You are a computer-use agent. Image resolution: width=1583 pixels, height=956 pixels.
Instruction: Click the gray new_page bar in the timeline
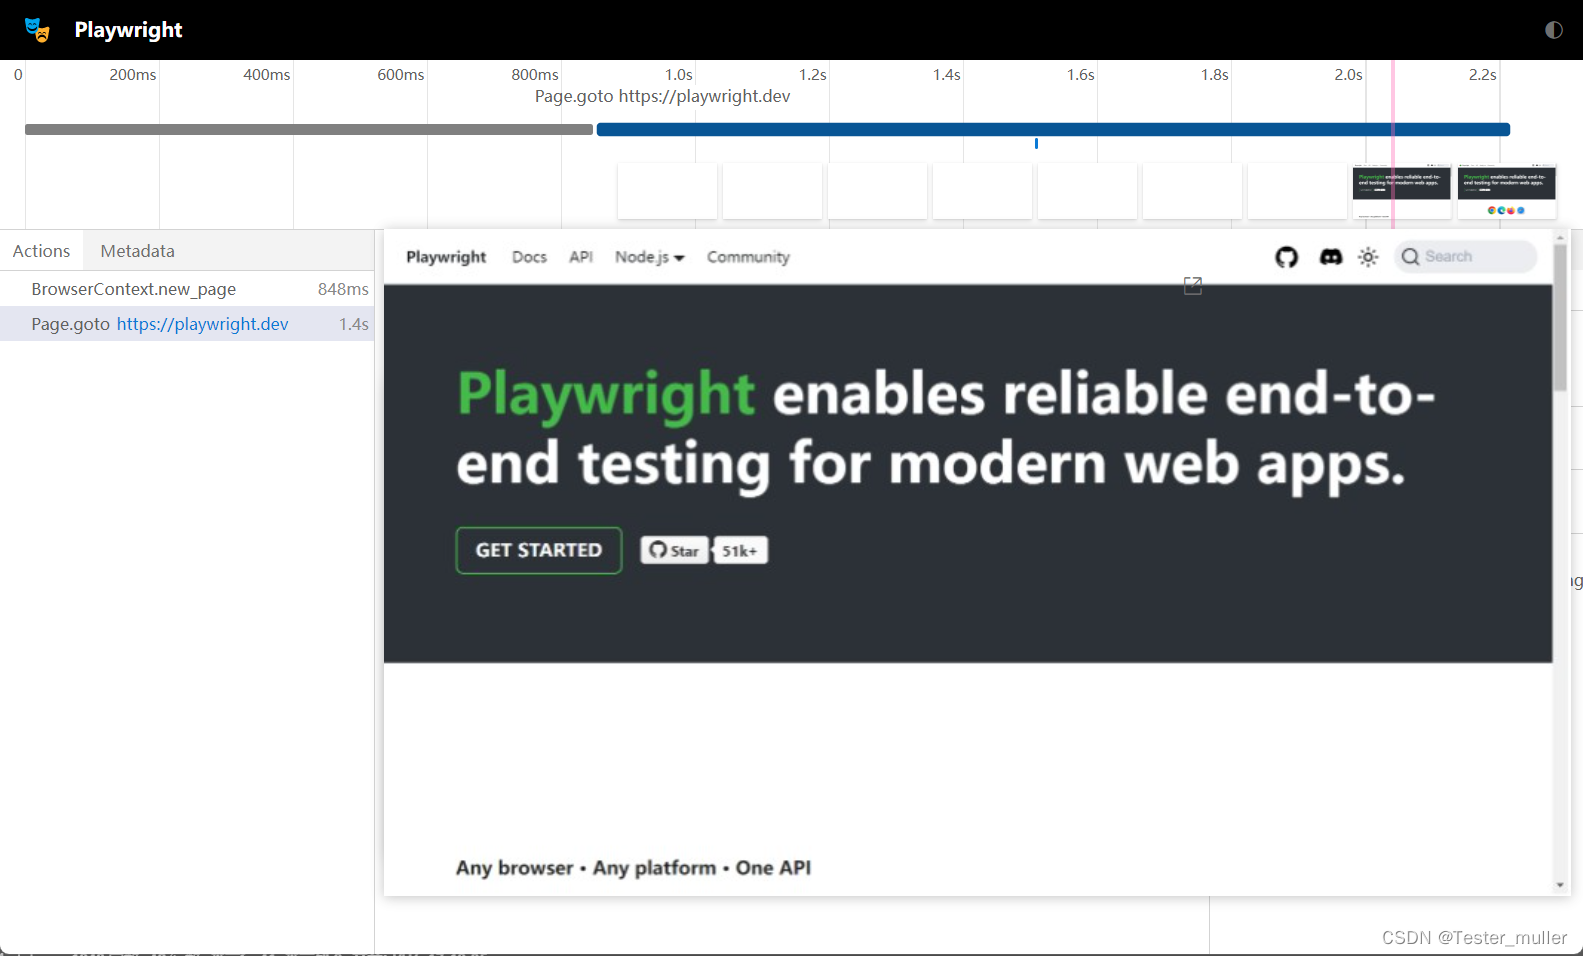click(x=309, y=129)
